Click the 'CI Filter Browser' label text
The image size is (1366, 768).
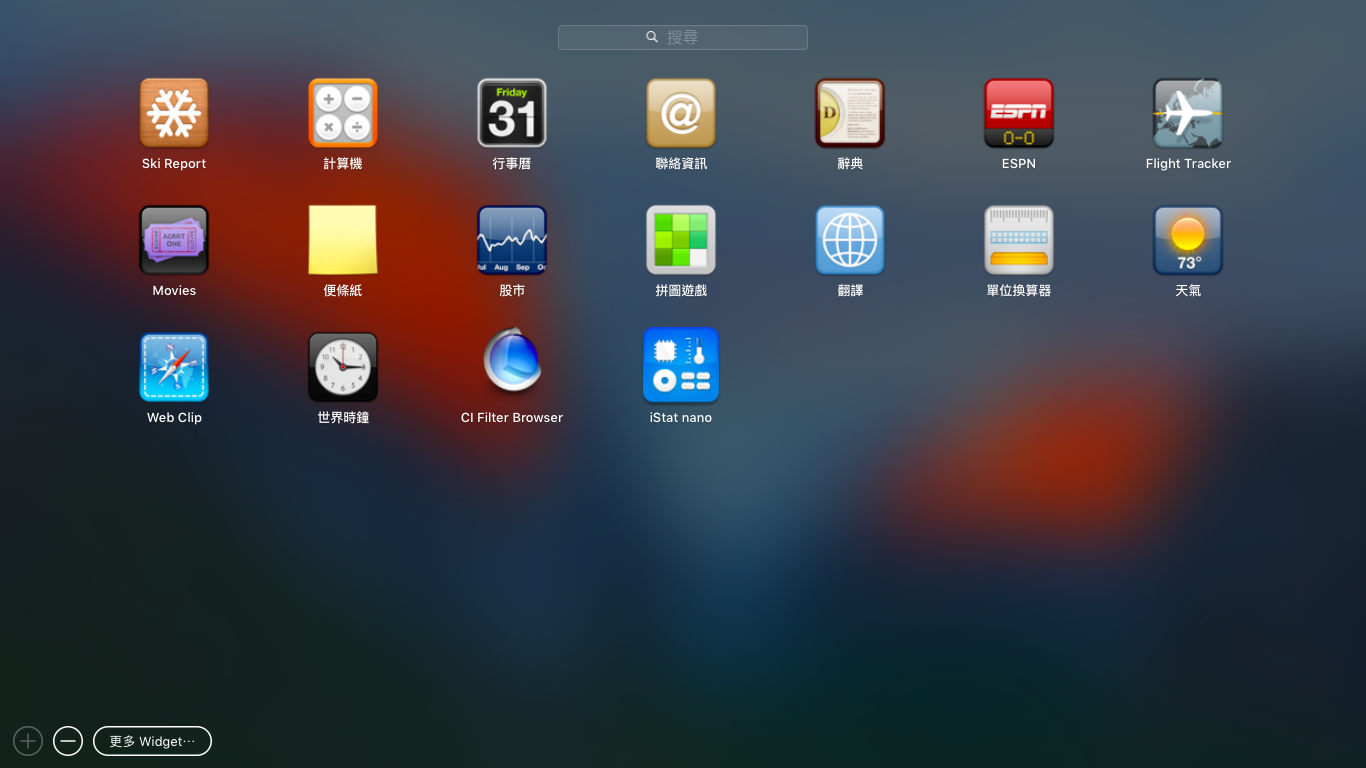point(512,418)
